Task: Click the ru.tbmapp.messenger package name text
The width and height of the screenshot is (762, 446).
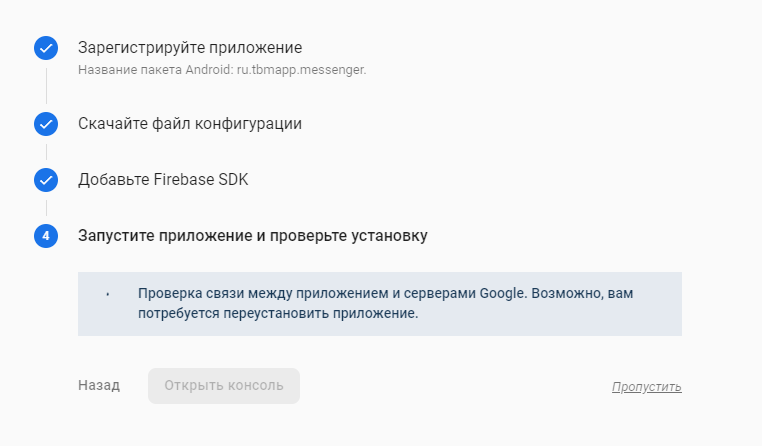Action: coord(301,70)
